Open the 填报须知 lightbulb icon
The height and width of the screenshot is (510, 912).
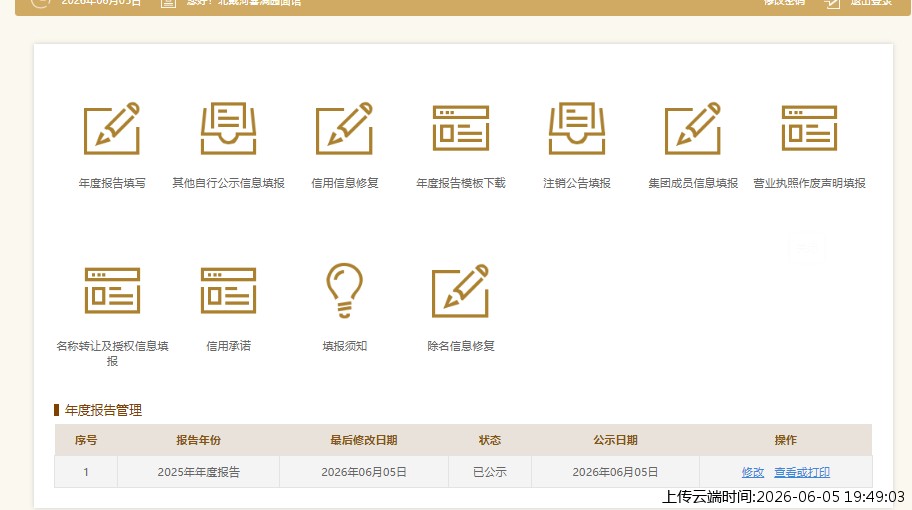(344, 290)
